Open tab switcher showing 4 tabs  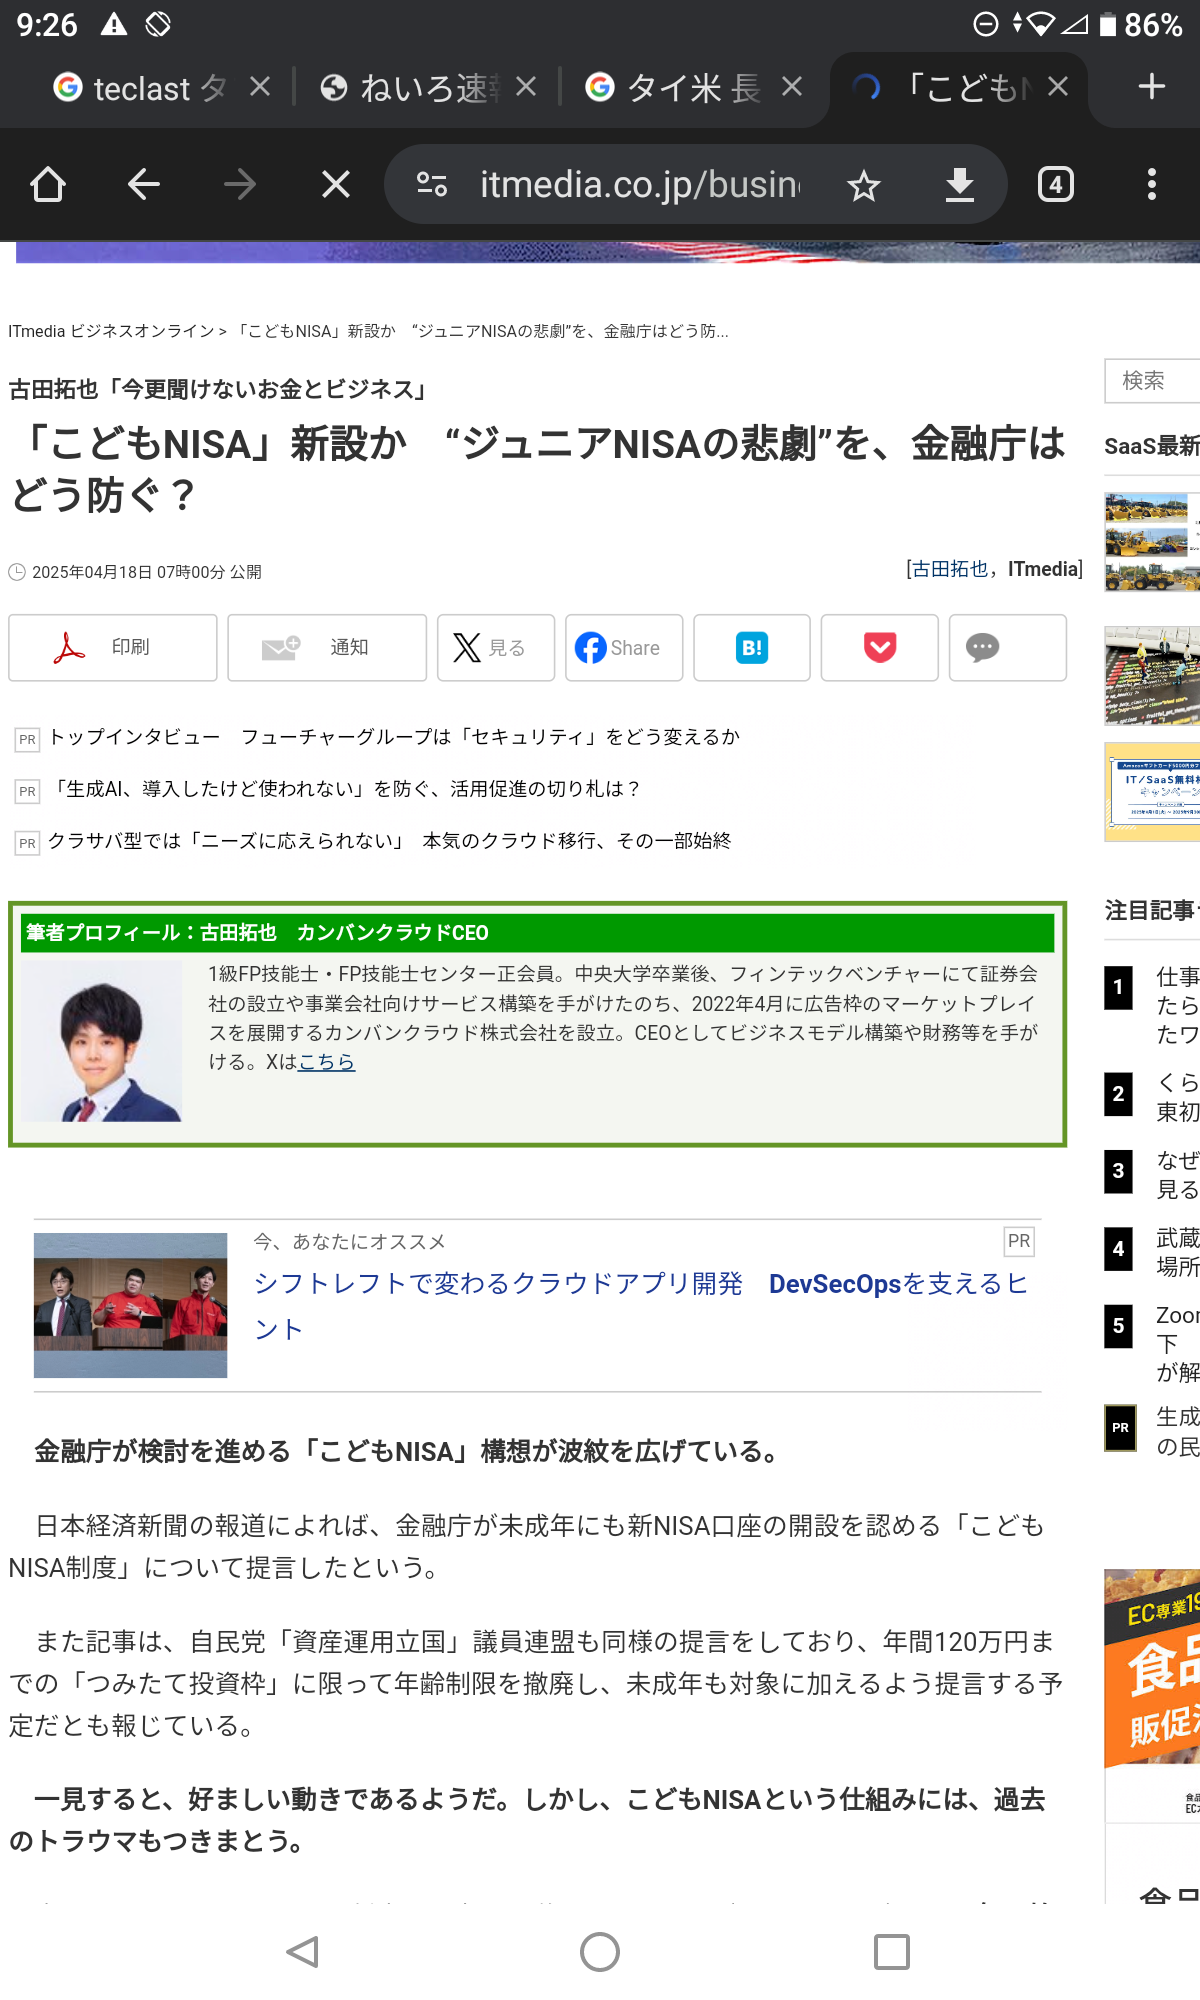(x=1056, y=185)
